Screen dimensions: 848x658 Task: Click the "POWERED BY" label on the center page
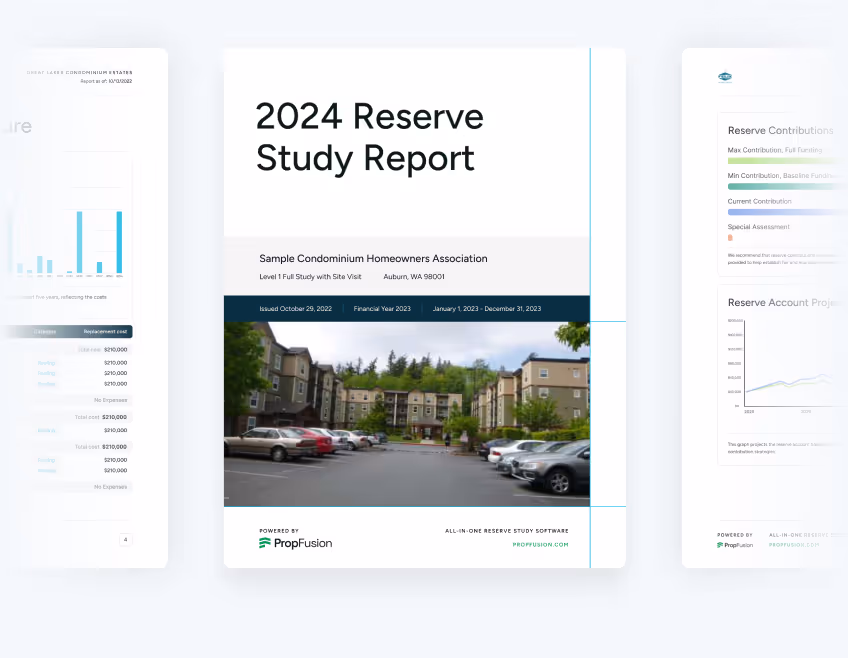point(279,531)
